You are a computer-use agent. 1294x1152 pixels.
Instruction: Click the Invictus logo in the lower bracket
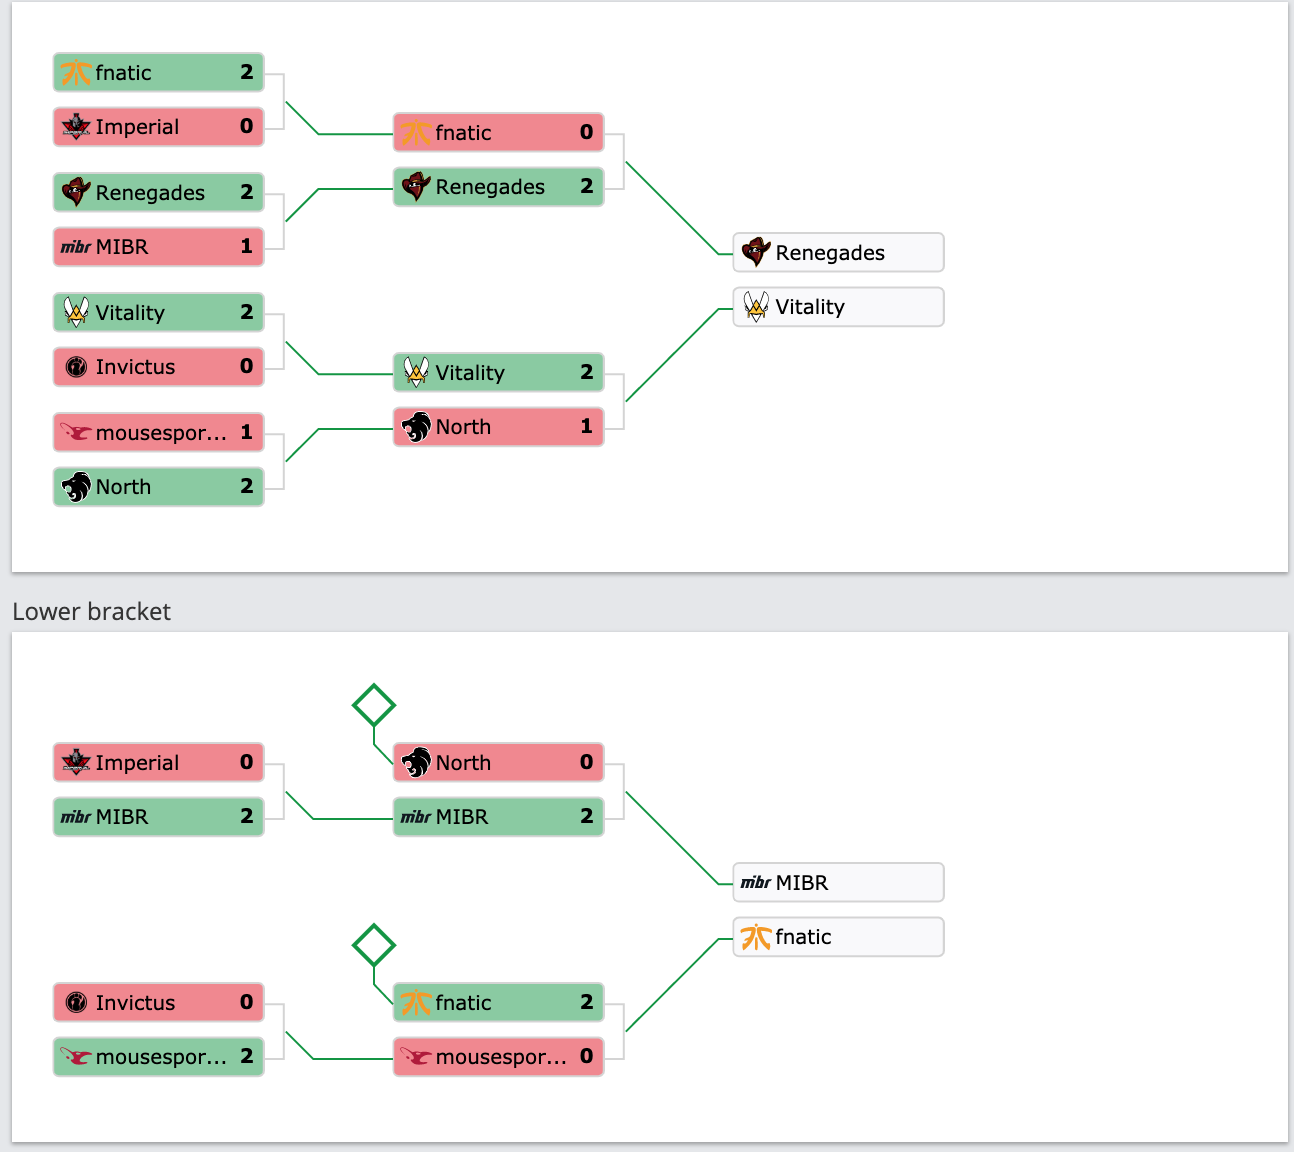coord(76,1003)
